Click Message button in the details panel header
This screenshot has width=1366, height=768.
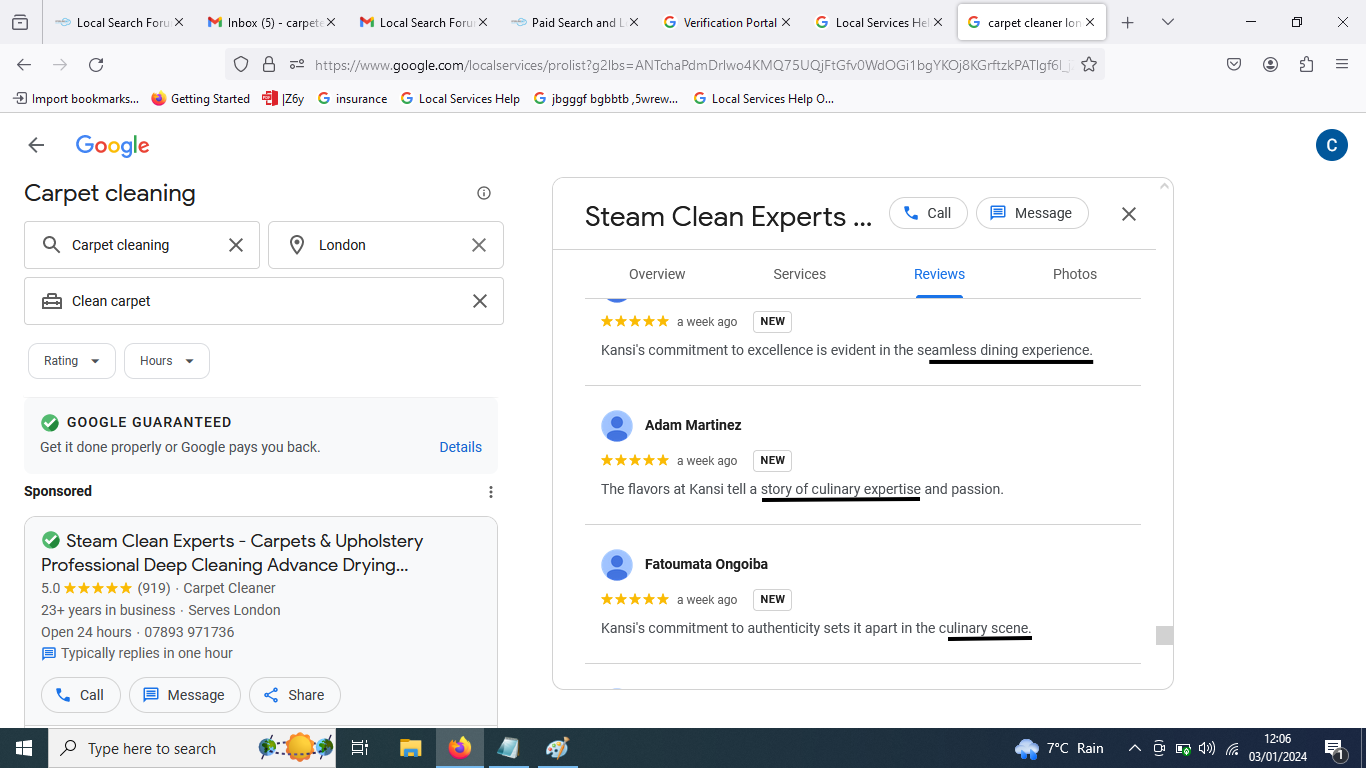pyautogui.click(x=1032, y=213)
